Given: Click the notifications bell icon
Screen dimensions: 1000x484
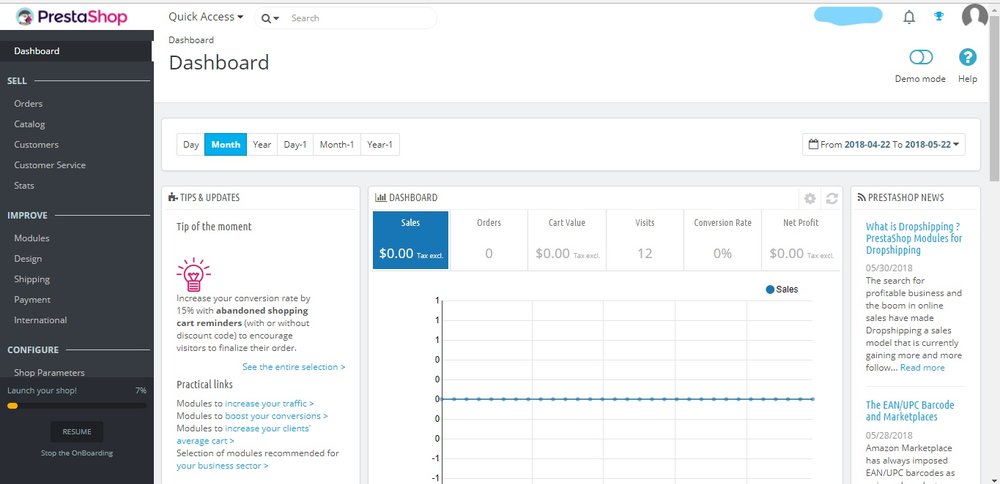Looking at the screenshot, I should click(x=909, y=17).
